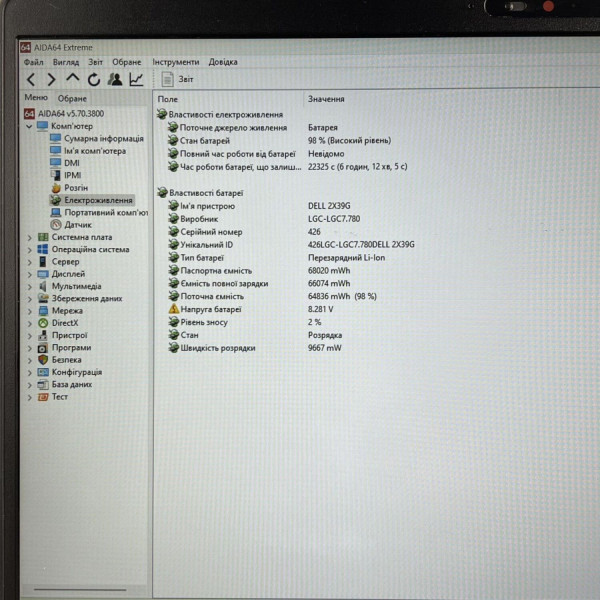
Task: Select the Поточне джерело живлення row
Action: tap(253, 127)
